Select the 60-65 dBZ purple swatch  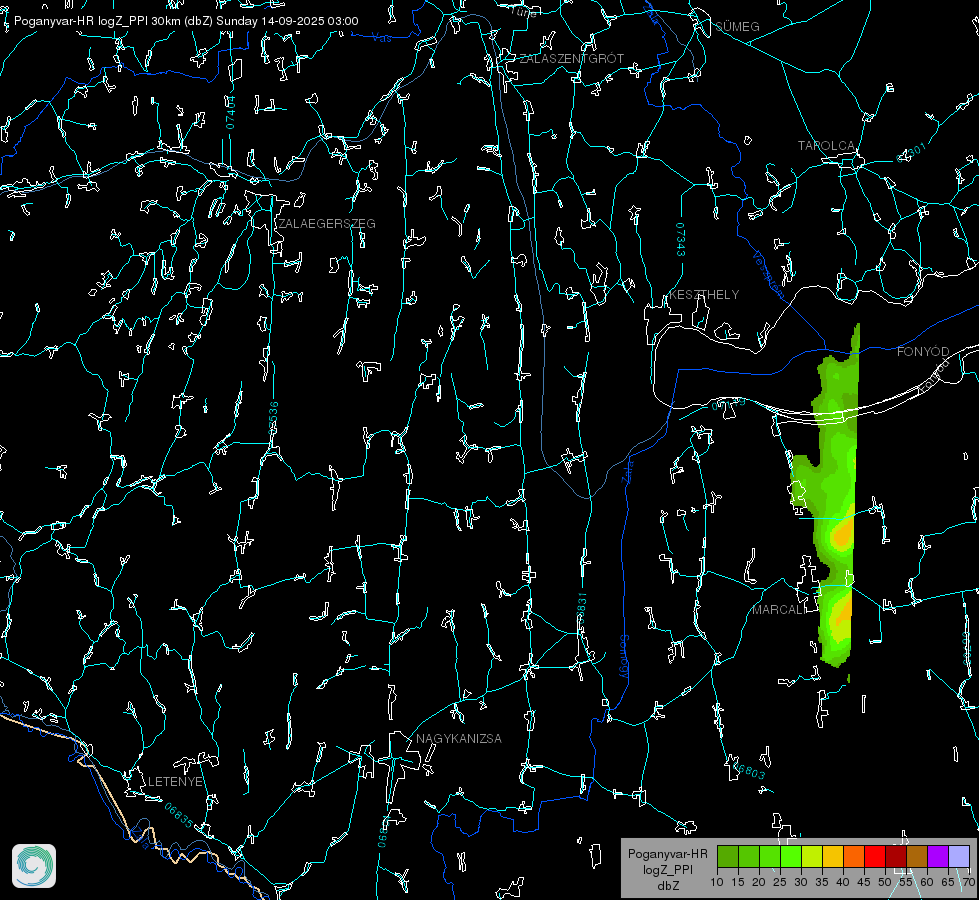tap(938, 856)
